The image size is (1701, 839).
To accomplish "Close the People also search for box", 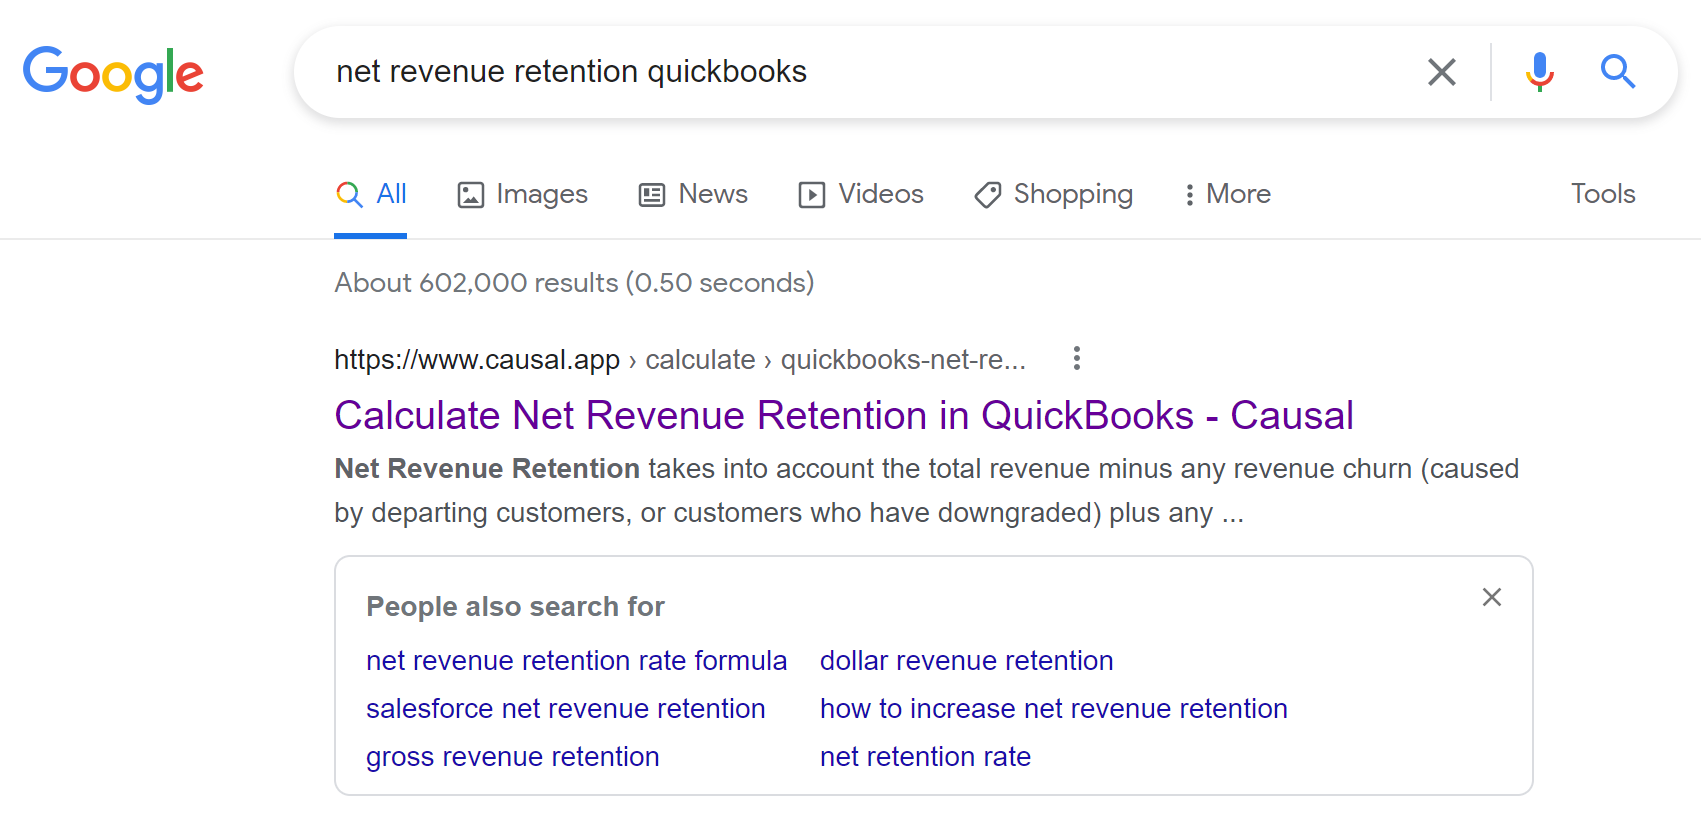I will click(x=1491, y=597).
